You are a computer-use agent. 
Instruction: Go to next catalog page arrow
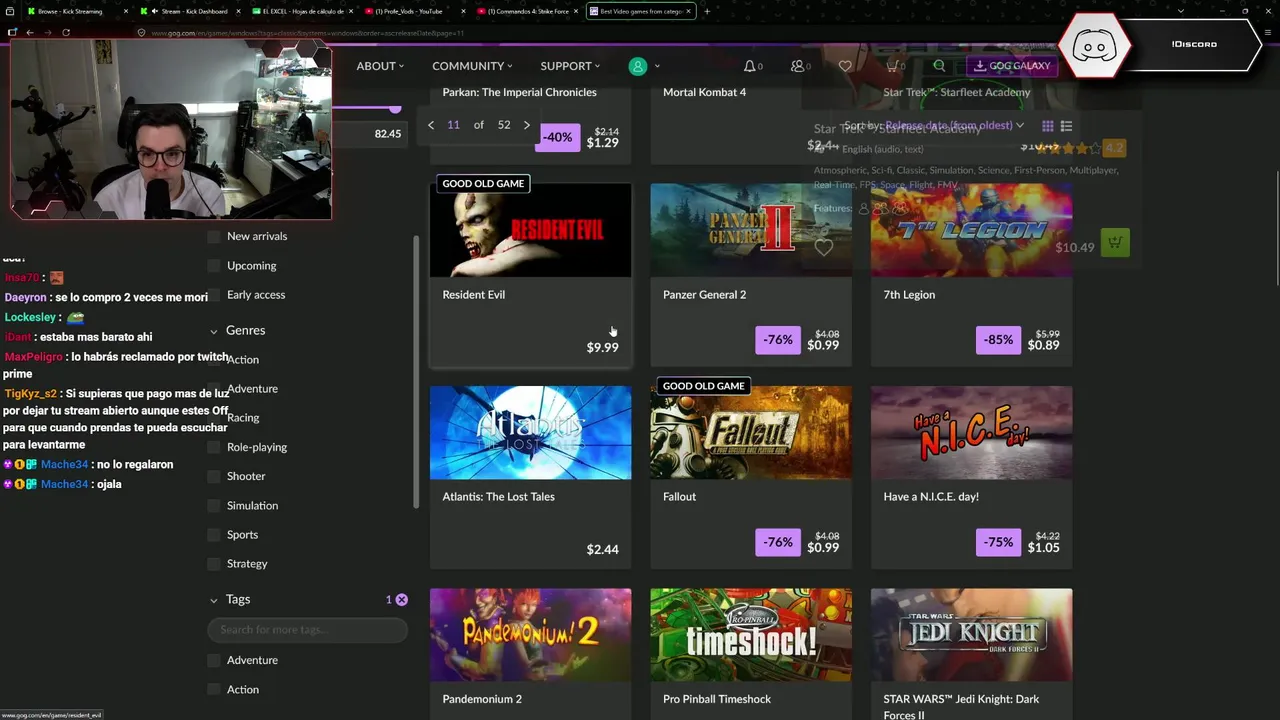(527, 125)
